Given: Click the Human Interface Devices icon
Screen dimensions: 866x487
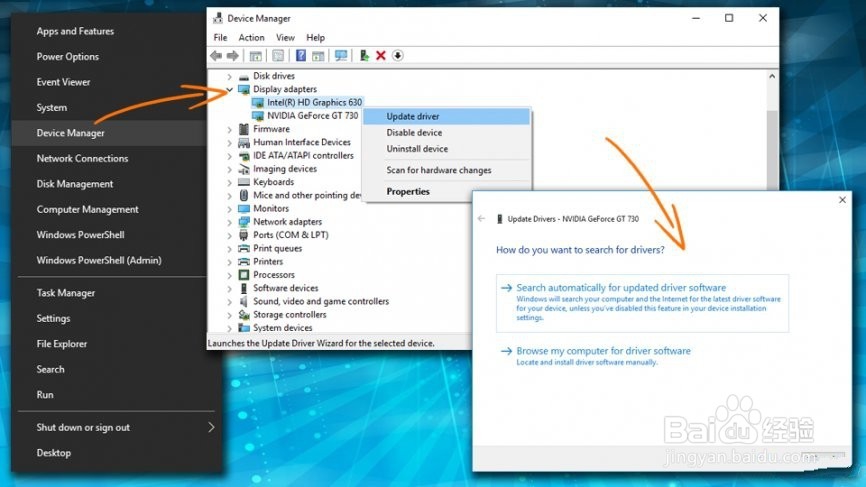Looking at the screenshot, I should [244, 142].
